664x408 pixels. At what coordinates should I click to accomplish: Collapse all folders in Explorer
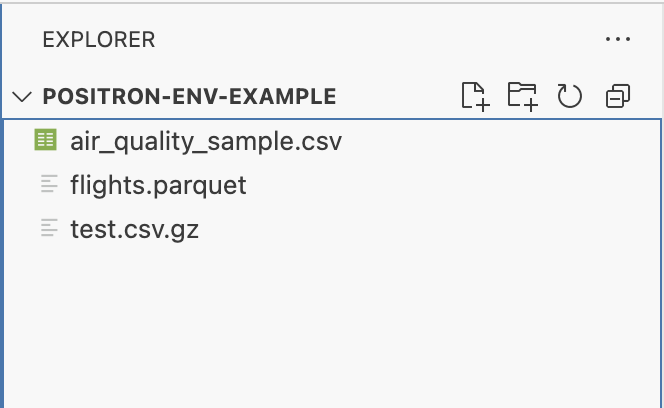point(618,96)
